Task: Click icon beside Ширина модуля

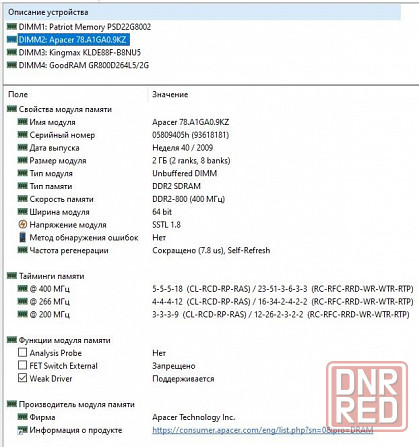Action: [x=22, y=211]
